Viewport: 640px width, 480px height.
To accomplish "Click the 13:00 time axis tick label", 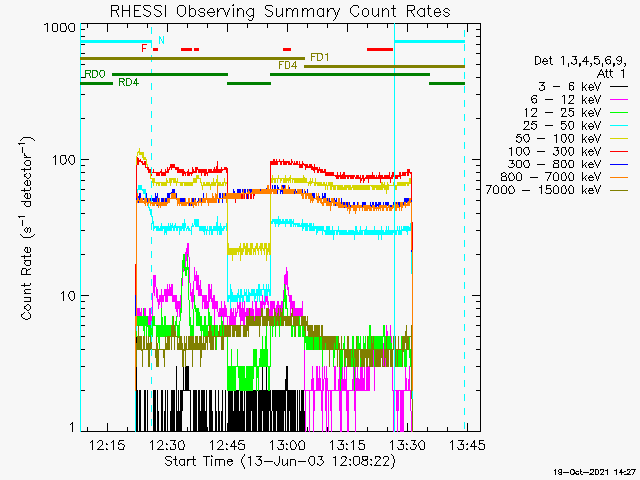I will pyautogui.click(x=287, y=445).
